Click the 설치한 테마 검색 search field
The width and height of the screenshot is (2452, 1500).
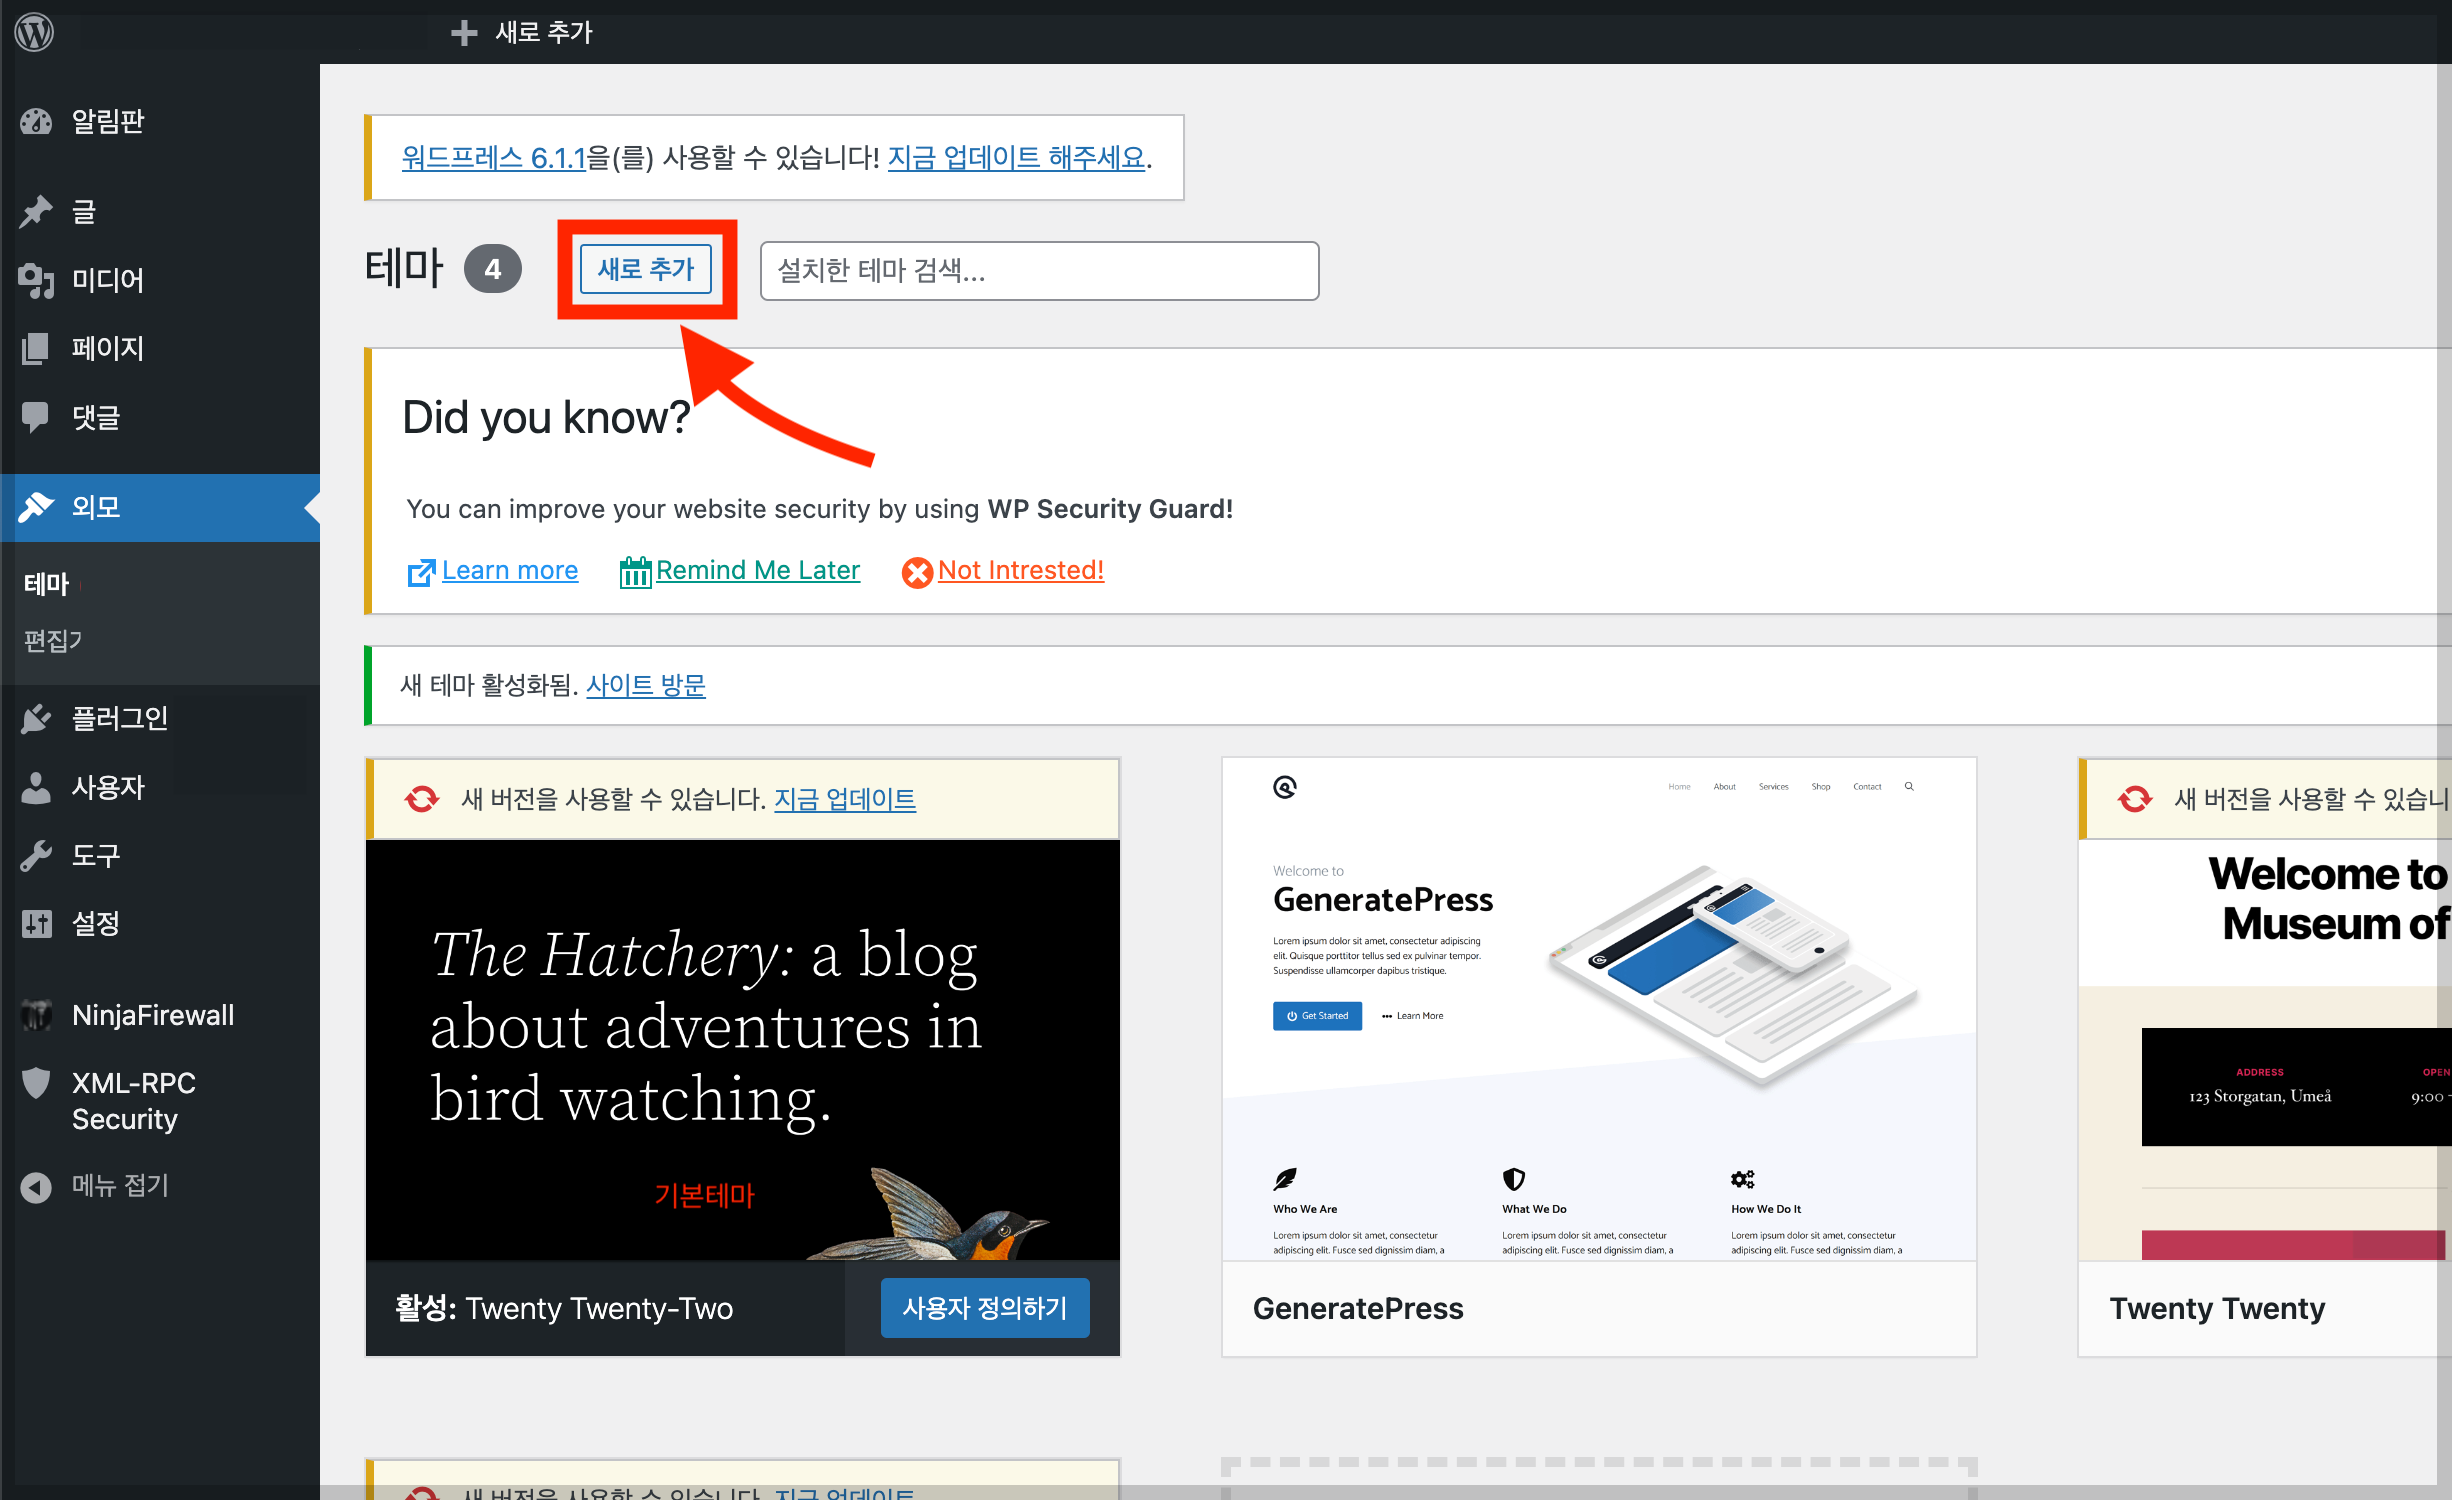pos(1038,270)
